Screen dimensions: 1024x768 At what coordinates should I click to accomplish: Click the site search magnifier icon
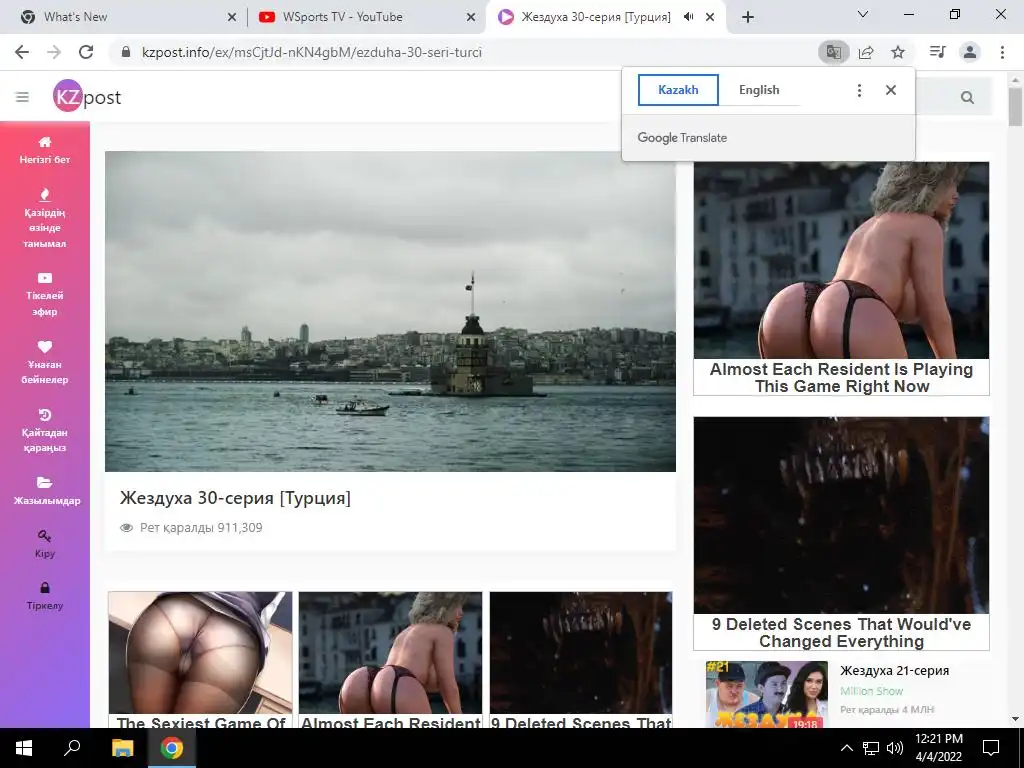(x=967, y=97)
